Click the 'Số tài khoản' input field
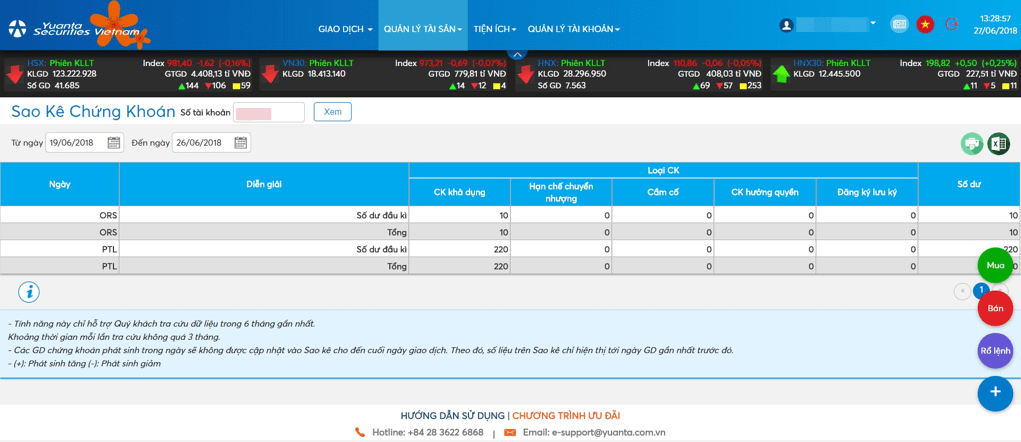The image size is (1021, 442). point(268,113)
